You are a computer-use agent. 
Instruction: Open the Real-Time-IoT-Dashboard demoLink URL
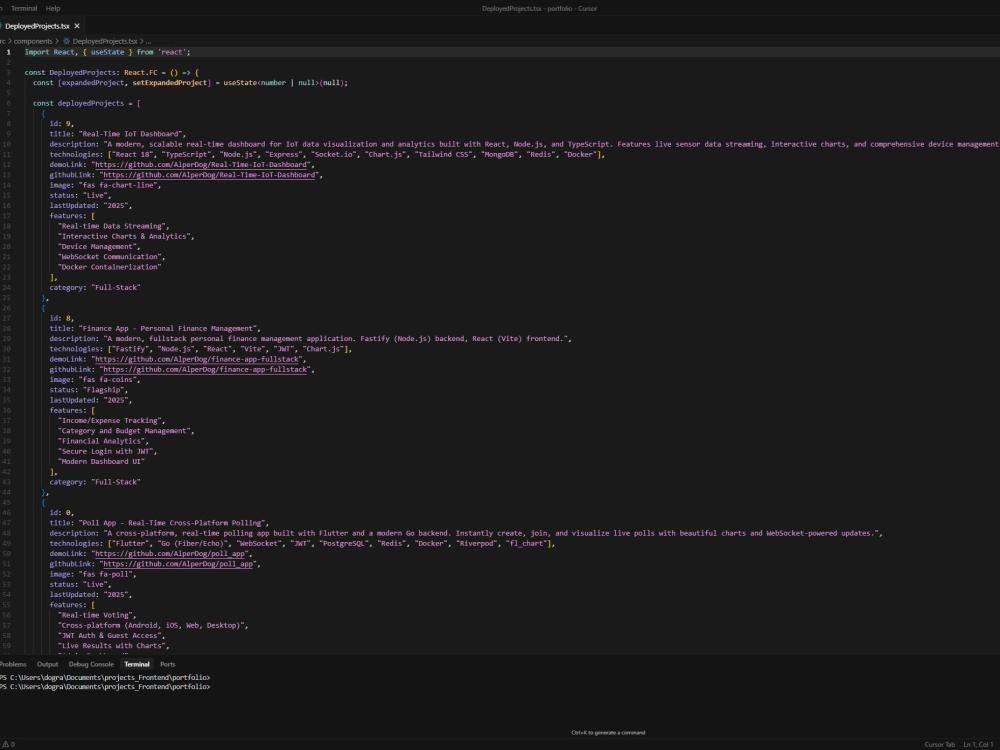[x=201, y=165]
